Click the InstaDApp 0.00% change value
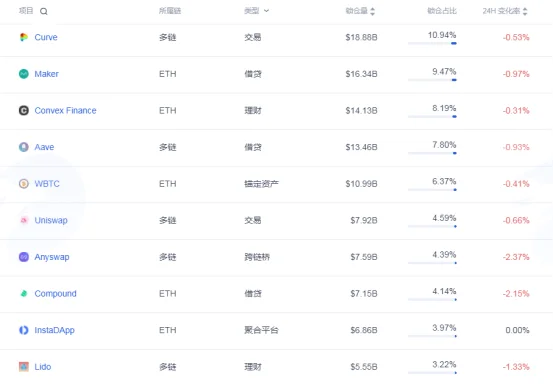The image size is (554, 385). (517, 330)
